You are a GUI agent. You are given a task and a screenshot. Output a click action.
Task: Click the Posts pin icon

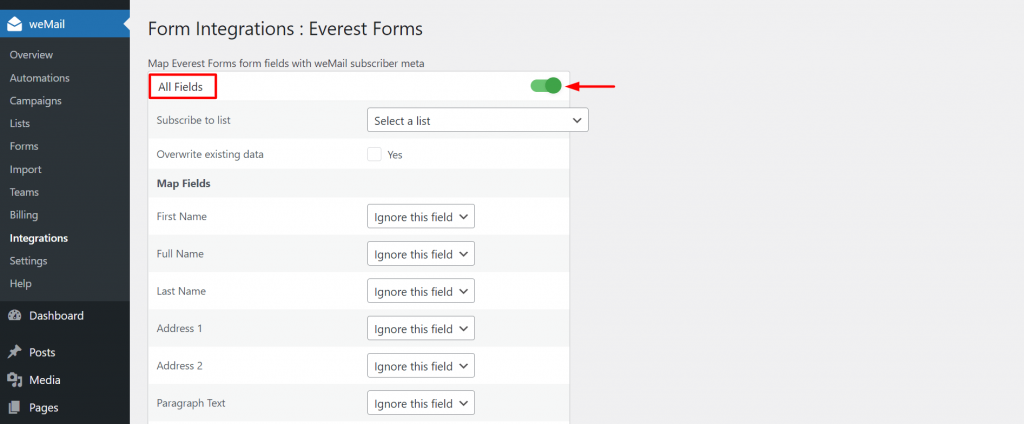(14, 352)
